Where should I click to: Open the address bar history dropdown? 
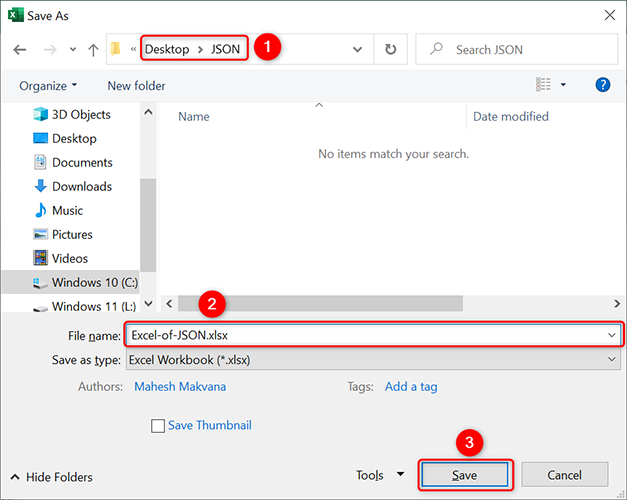click(358, 49)
